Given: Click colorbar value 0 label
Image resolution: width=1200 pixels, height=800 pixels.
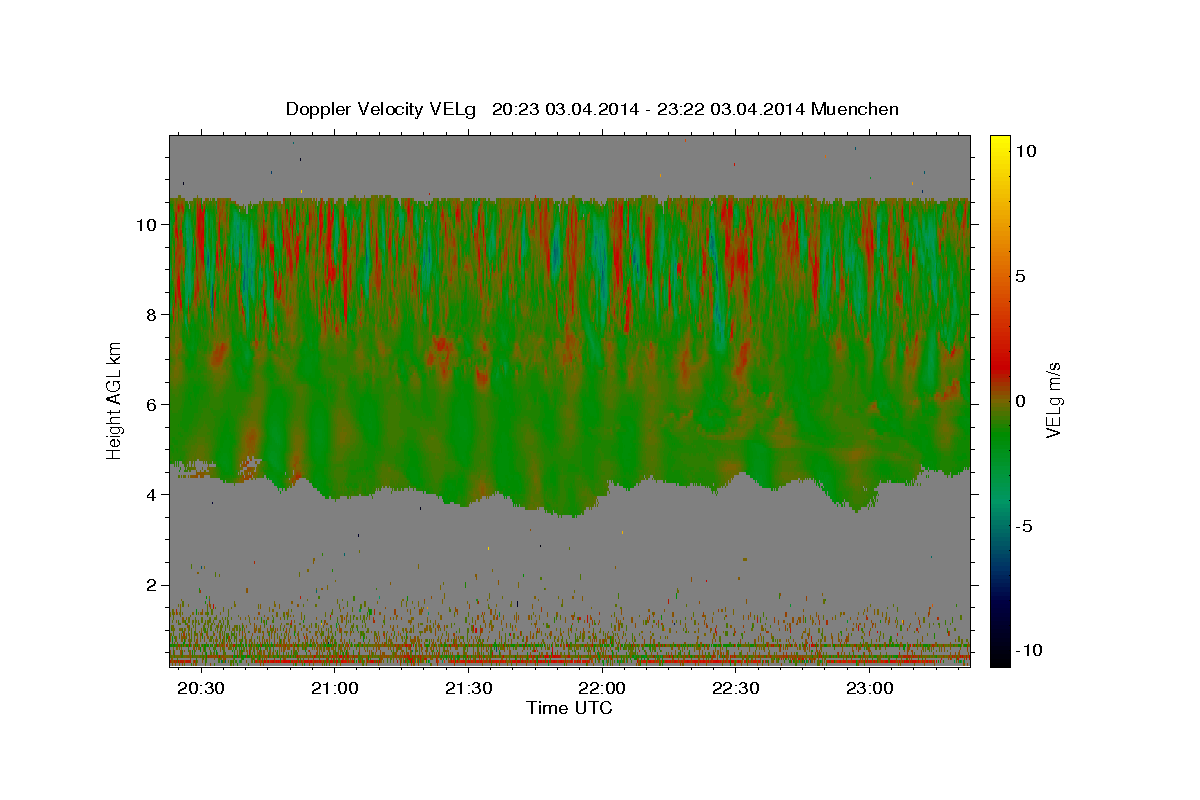Looking at the screenshot, I should [x=1022, y=401].
